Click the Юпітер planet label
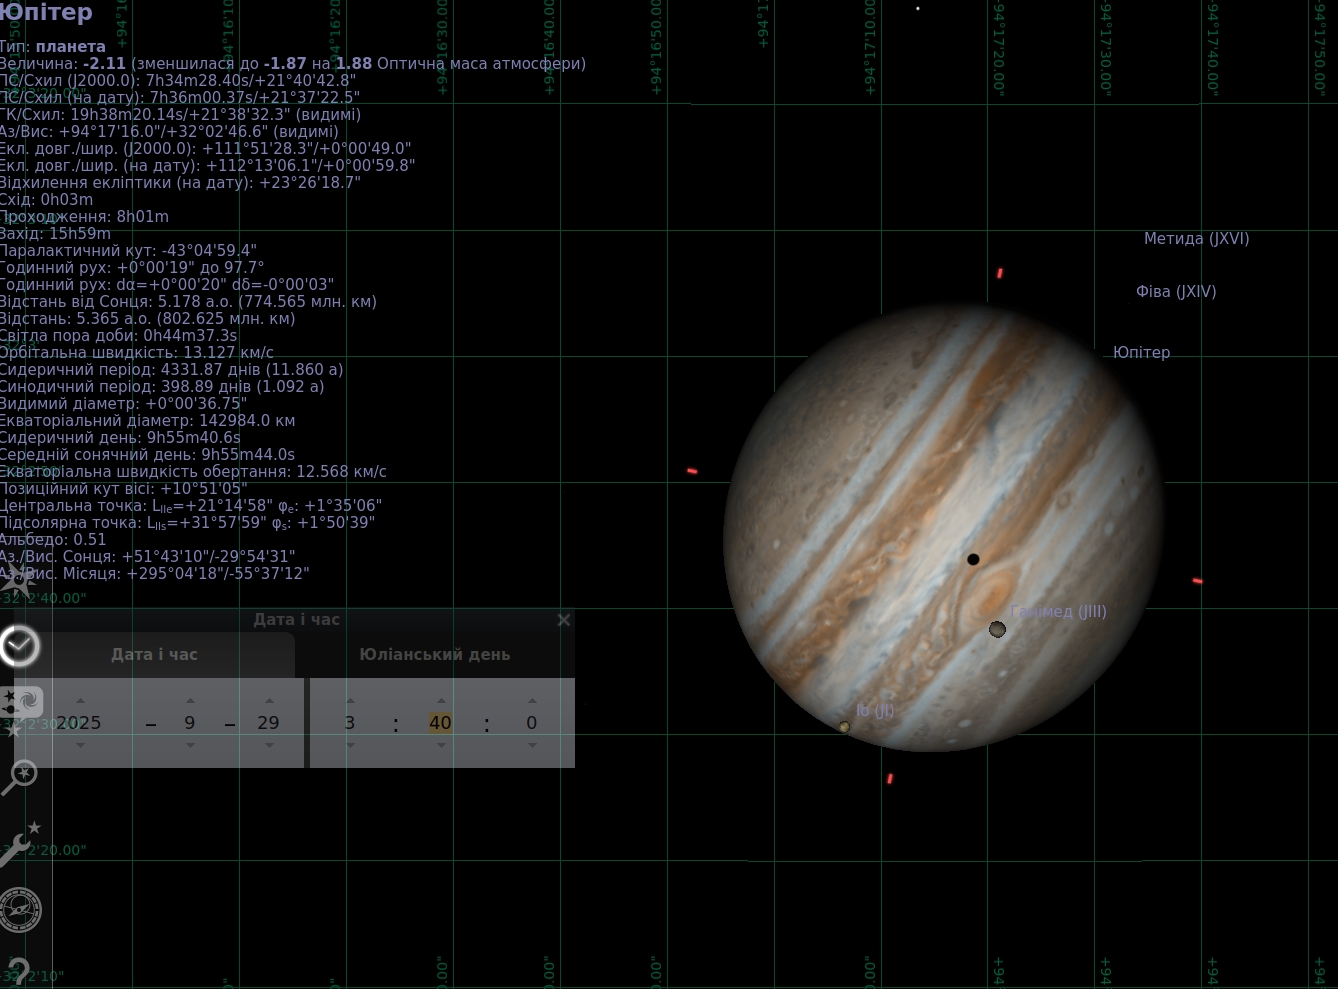The height and width of the screenshot is (989, 1338). click(1141, 352)
